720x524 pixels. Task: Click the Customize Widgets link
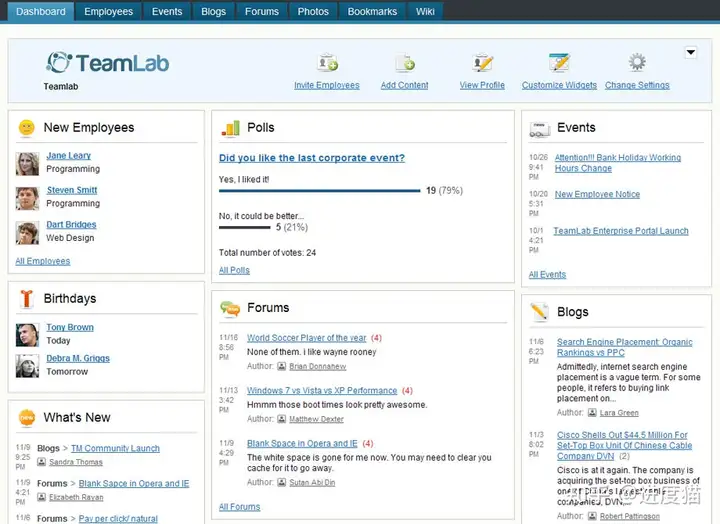(559, 85)
